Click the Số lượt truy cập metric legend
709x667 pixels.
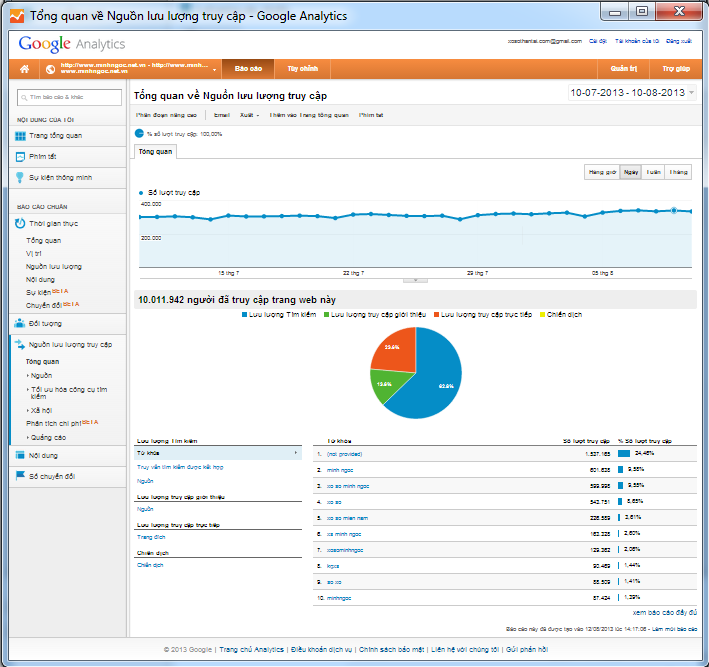pyautogui.click(x=169, y=193)
